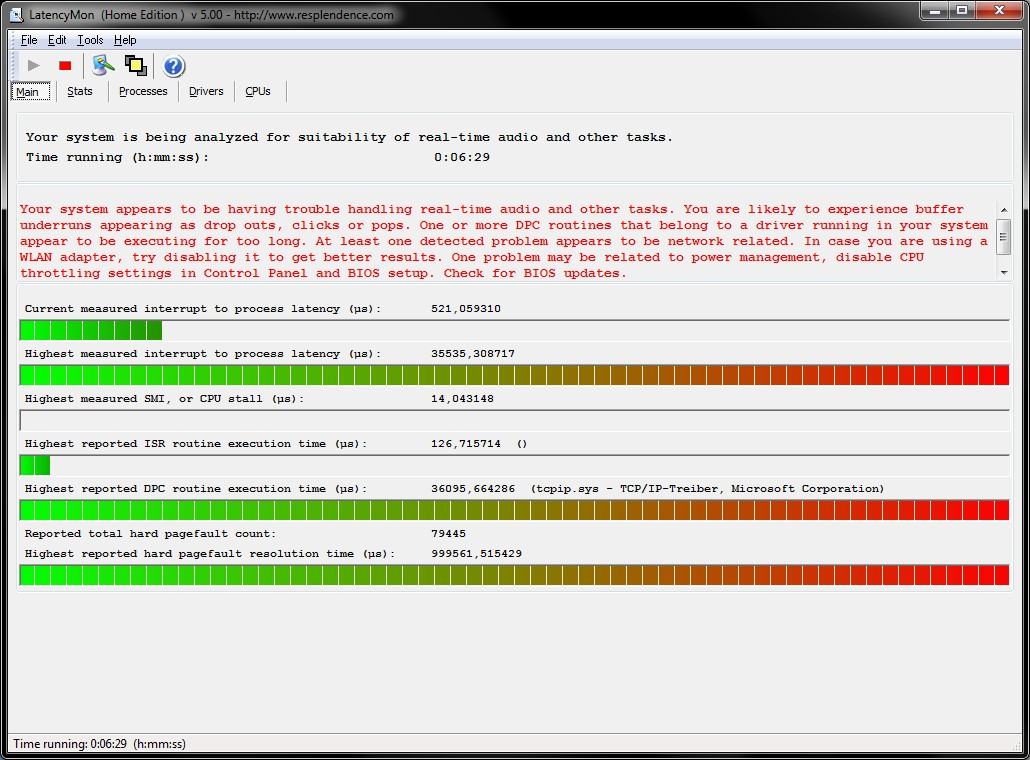Open the blue question mark help icon
This screenshot has height=760, width=1030.
(174, 66)
